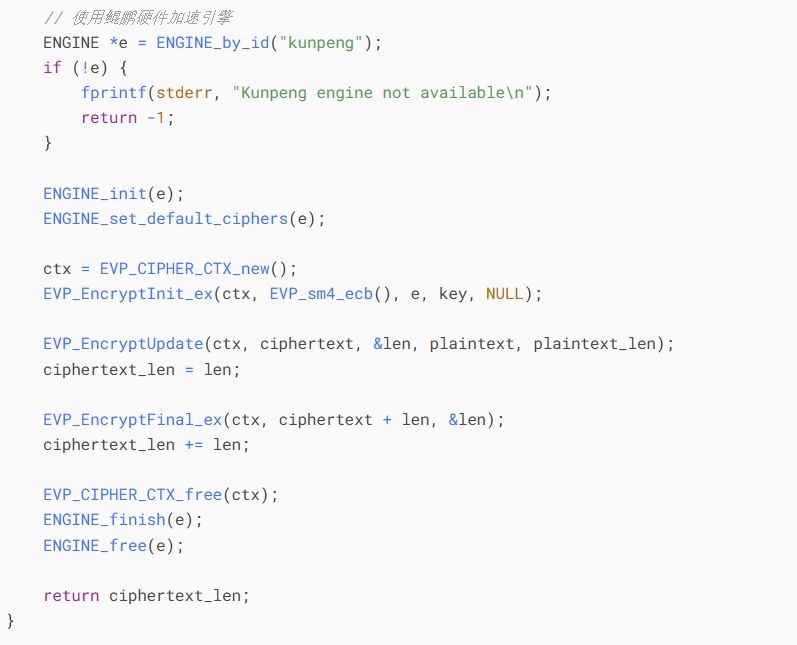Click the return -1 statement
This screenshot has height=645, width=797.
tap(128, 118)
